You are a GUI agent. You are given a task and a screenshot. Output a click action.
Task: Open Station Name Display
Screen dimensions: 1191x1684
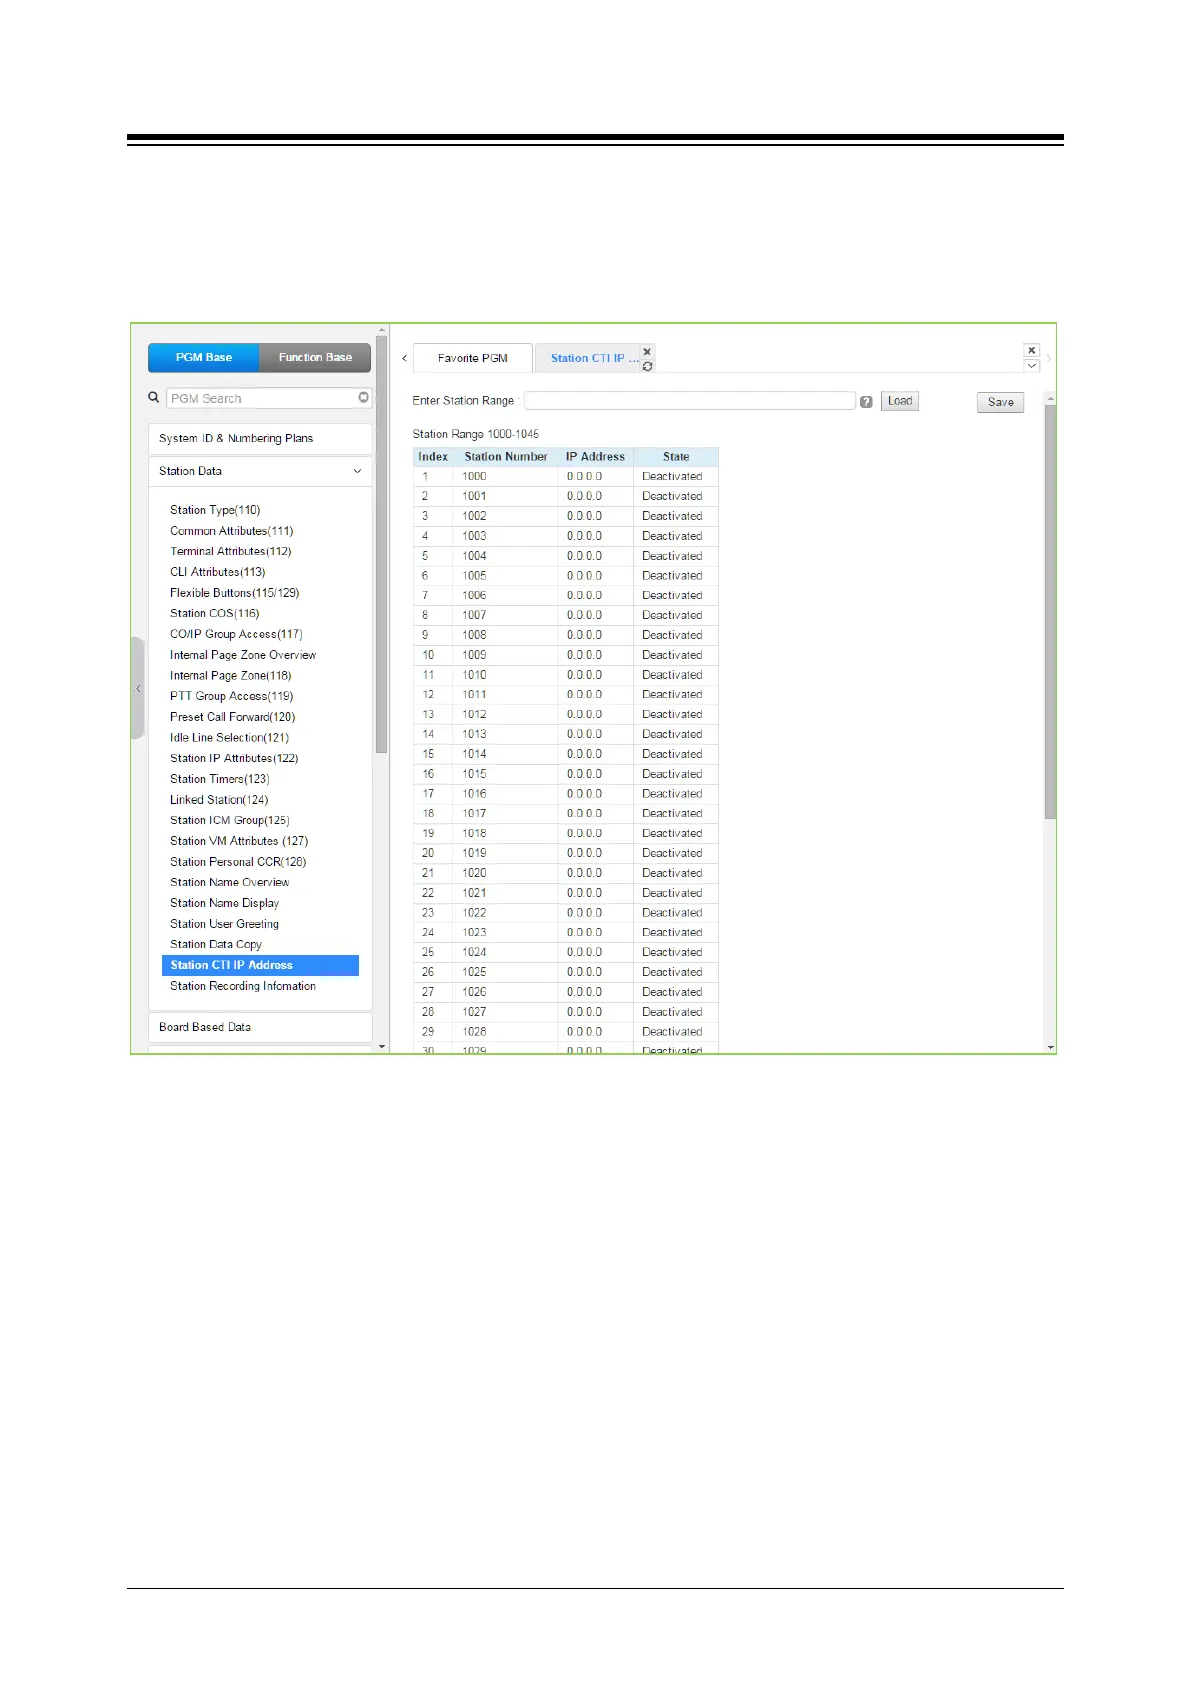[225, 903]
